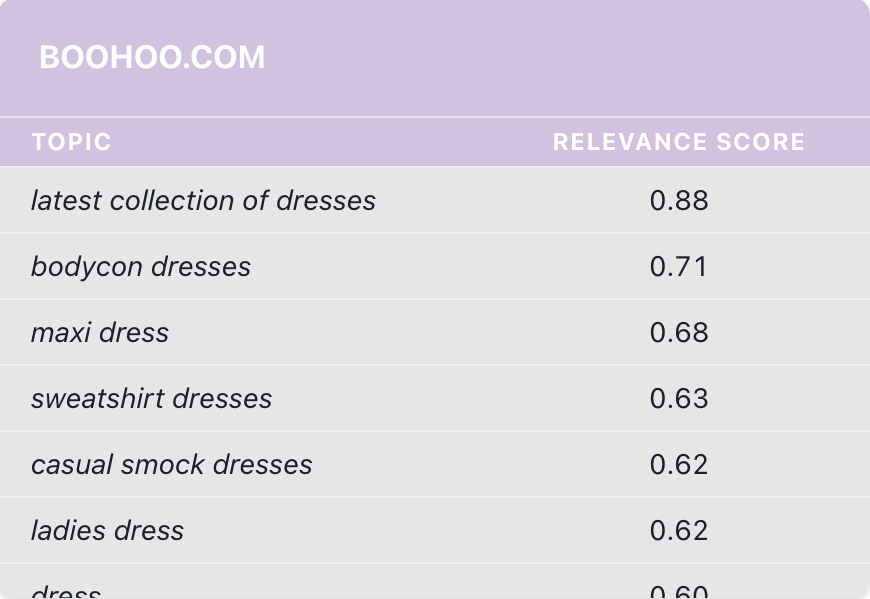Select the topic casual smock dresses
The height and width of the screenshot is (599, 870).
pyautogui.click(x=172, y=464)
